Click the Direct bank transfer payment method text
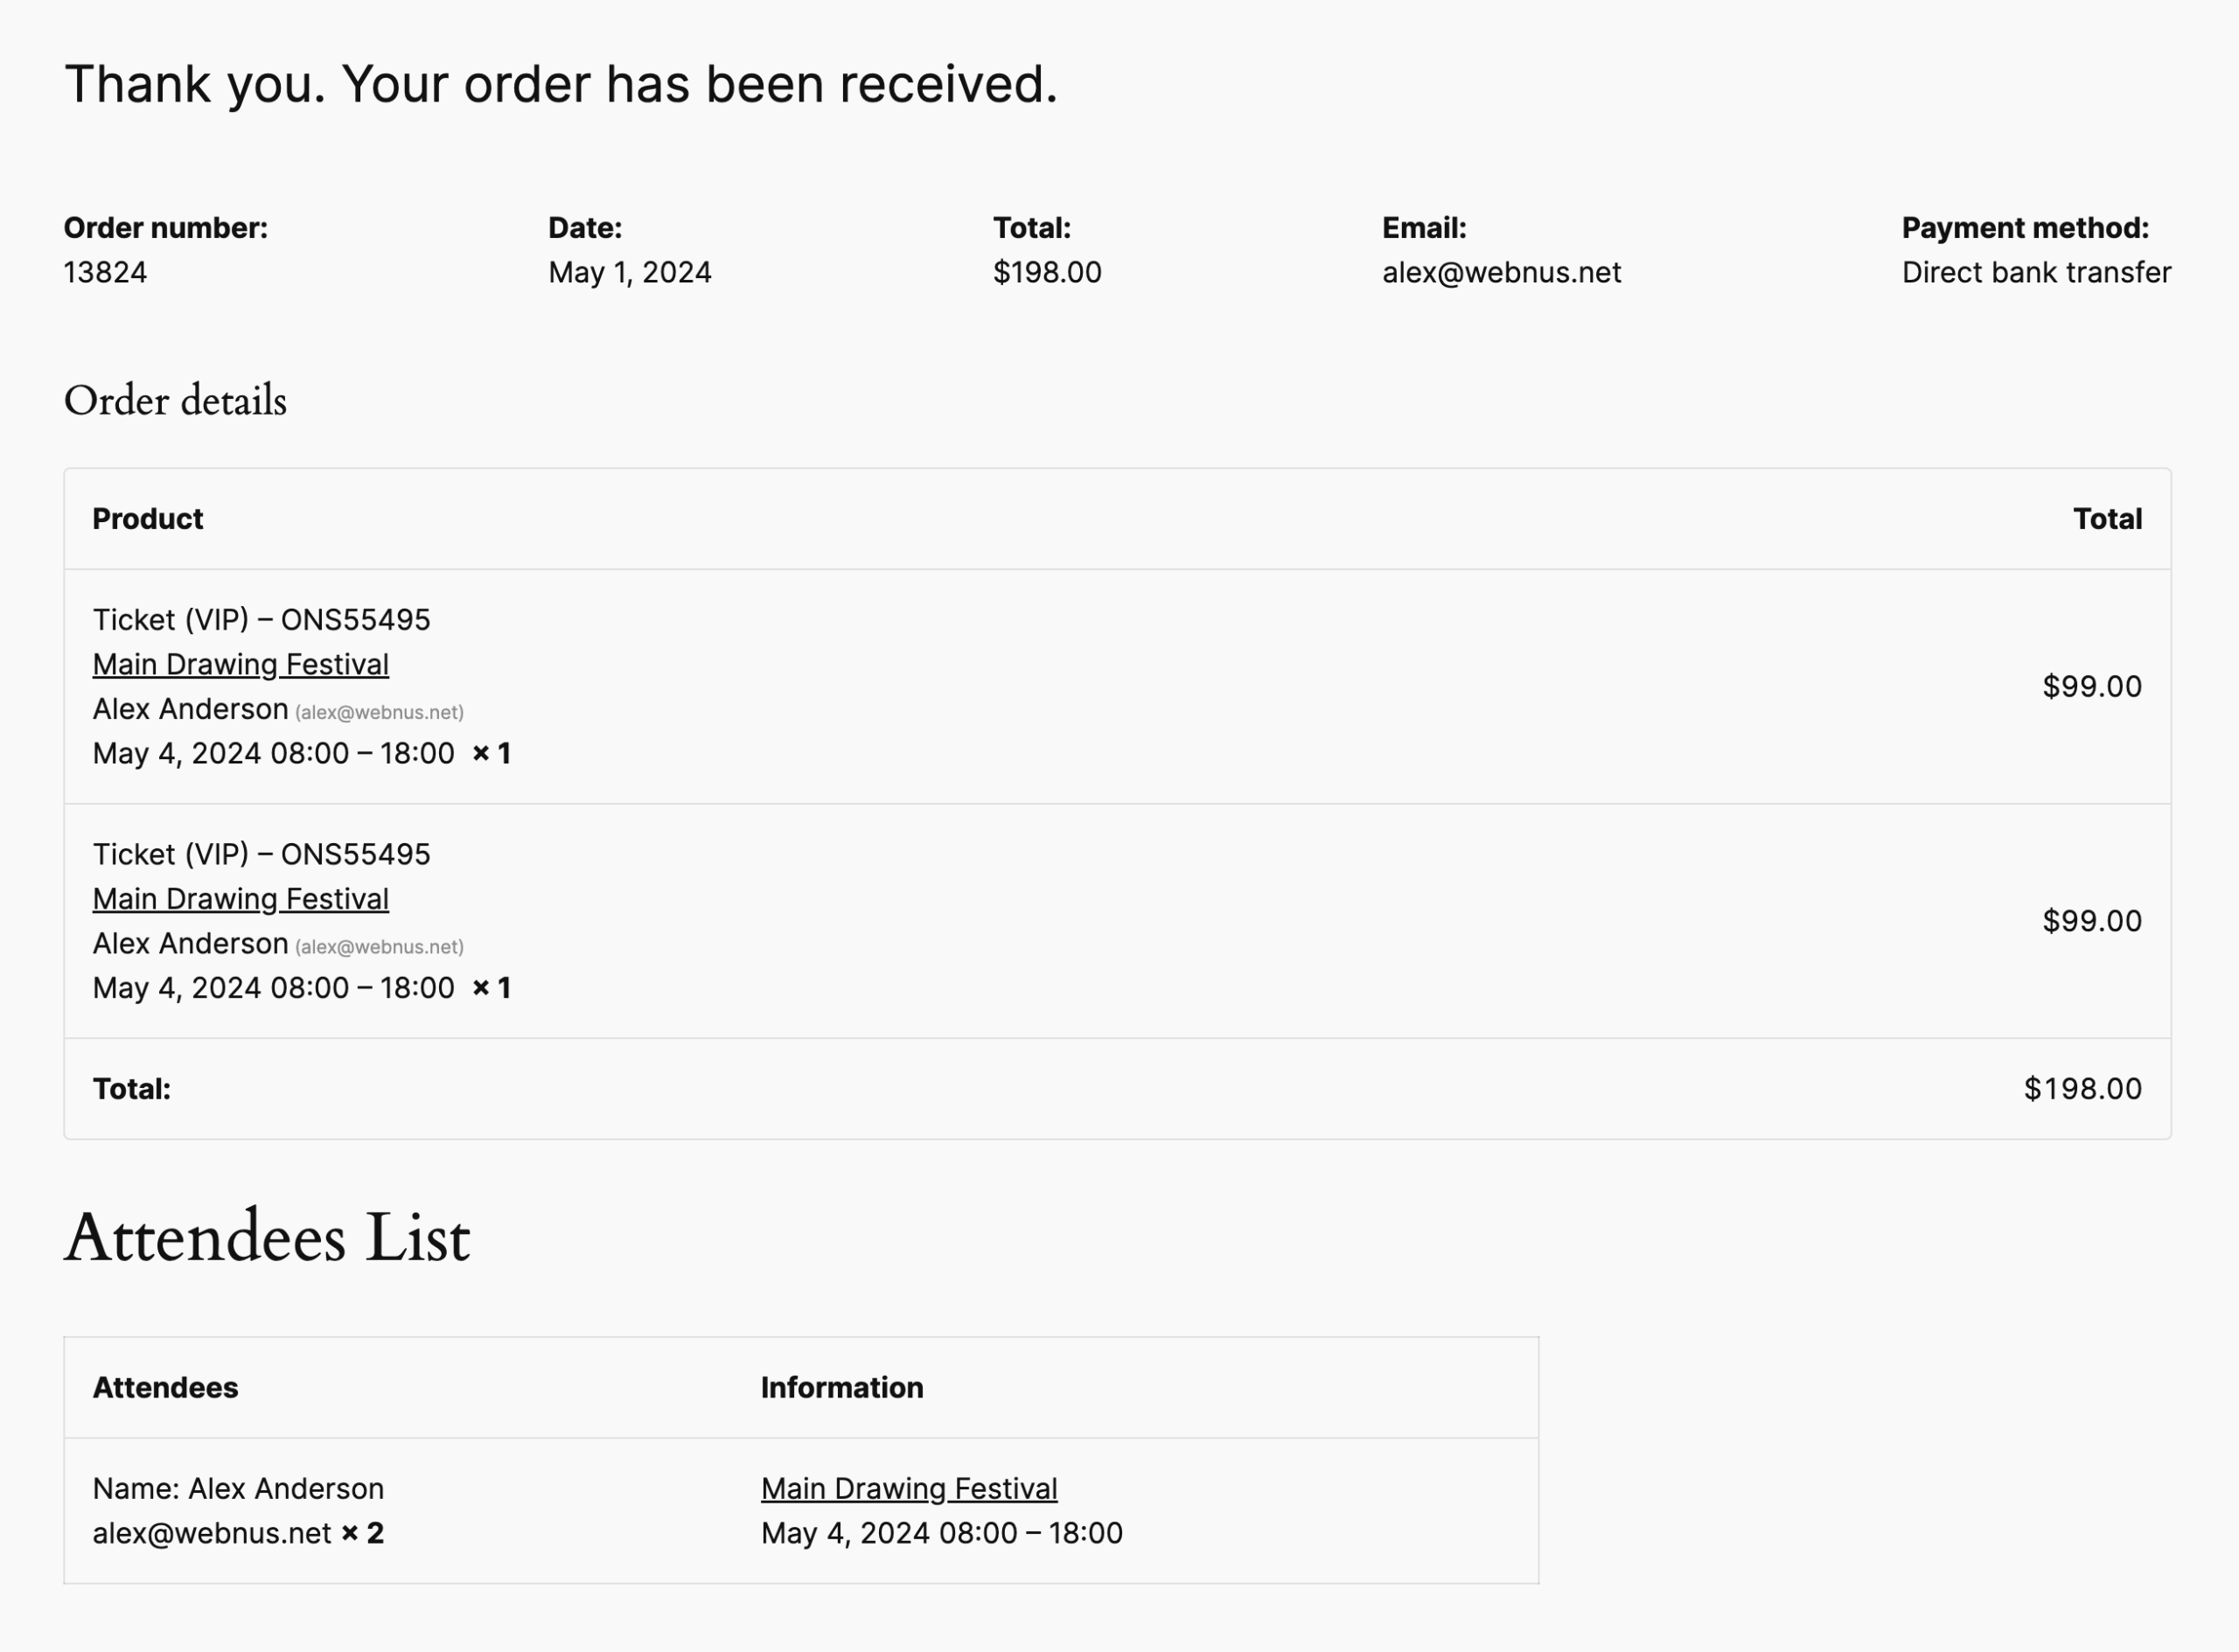 click(x=2035, y=273)
